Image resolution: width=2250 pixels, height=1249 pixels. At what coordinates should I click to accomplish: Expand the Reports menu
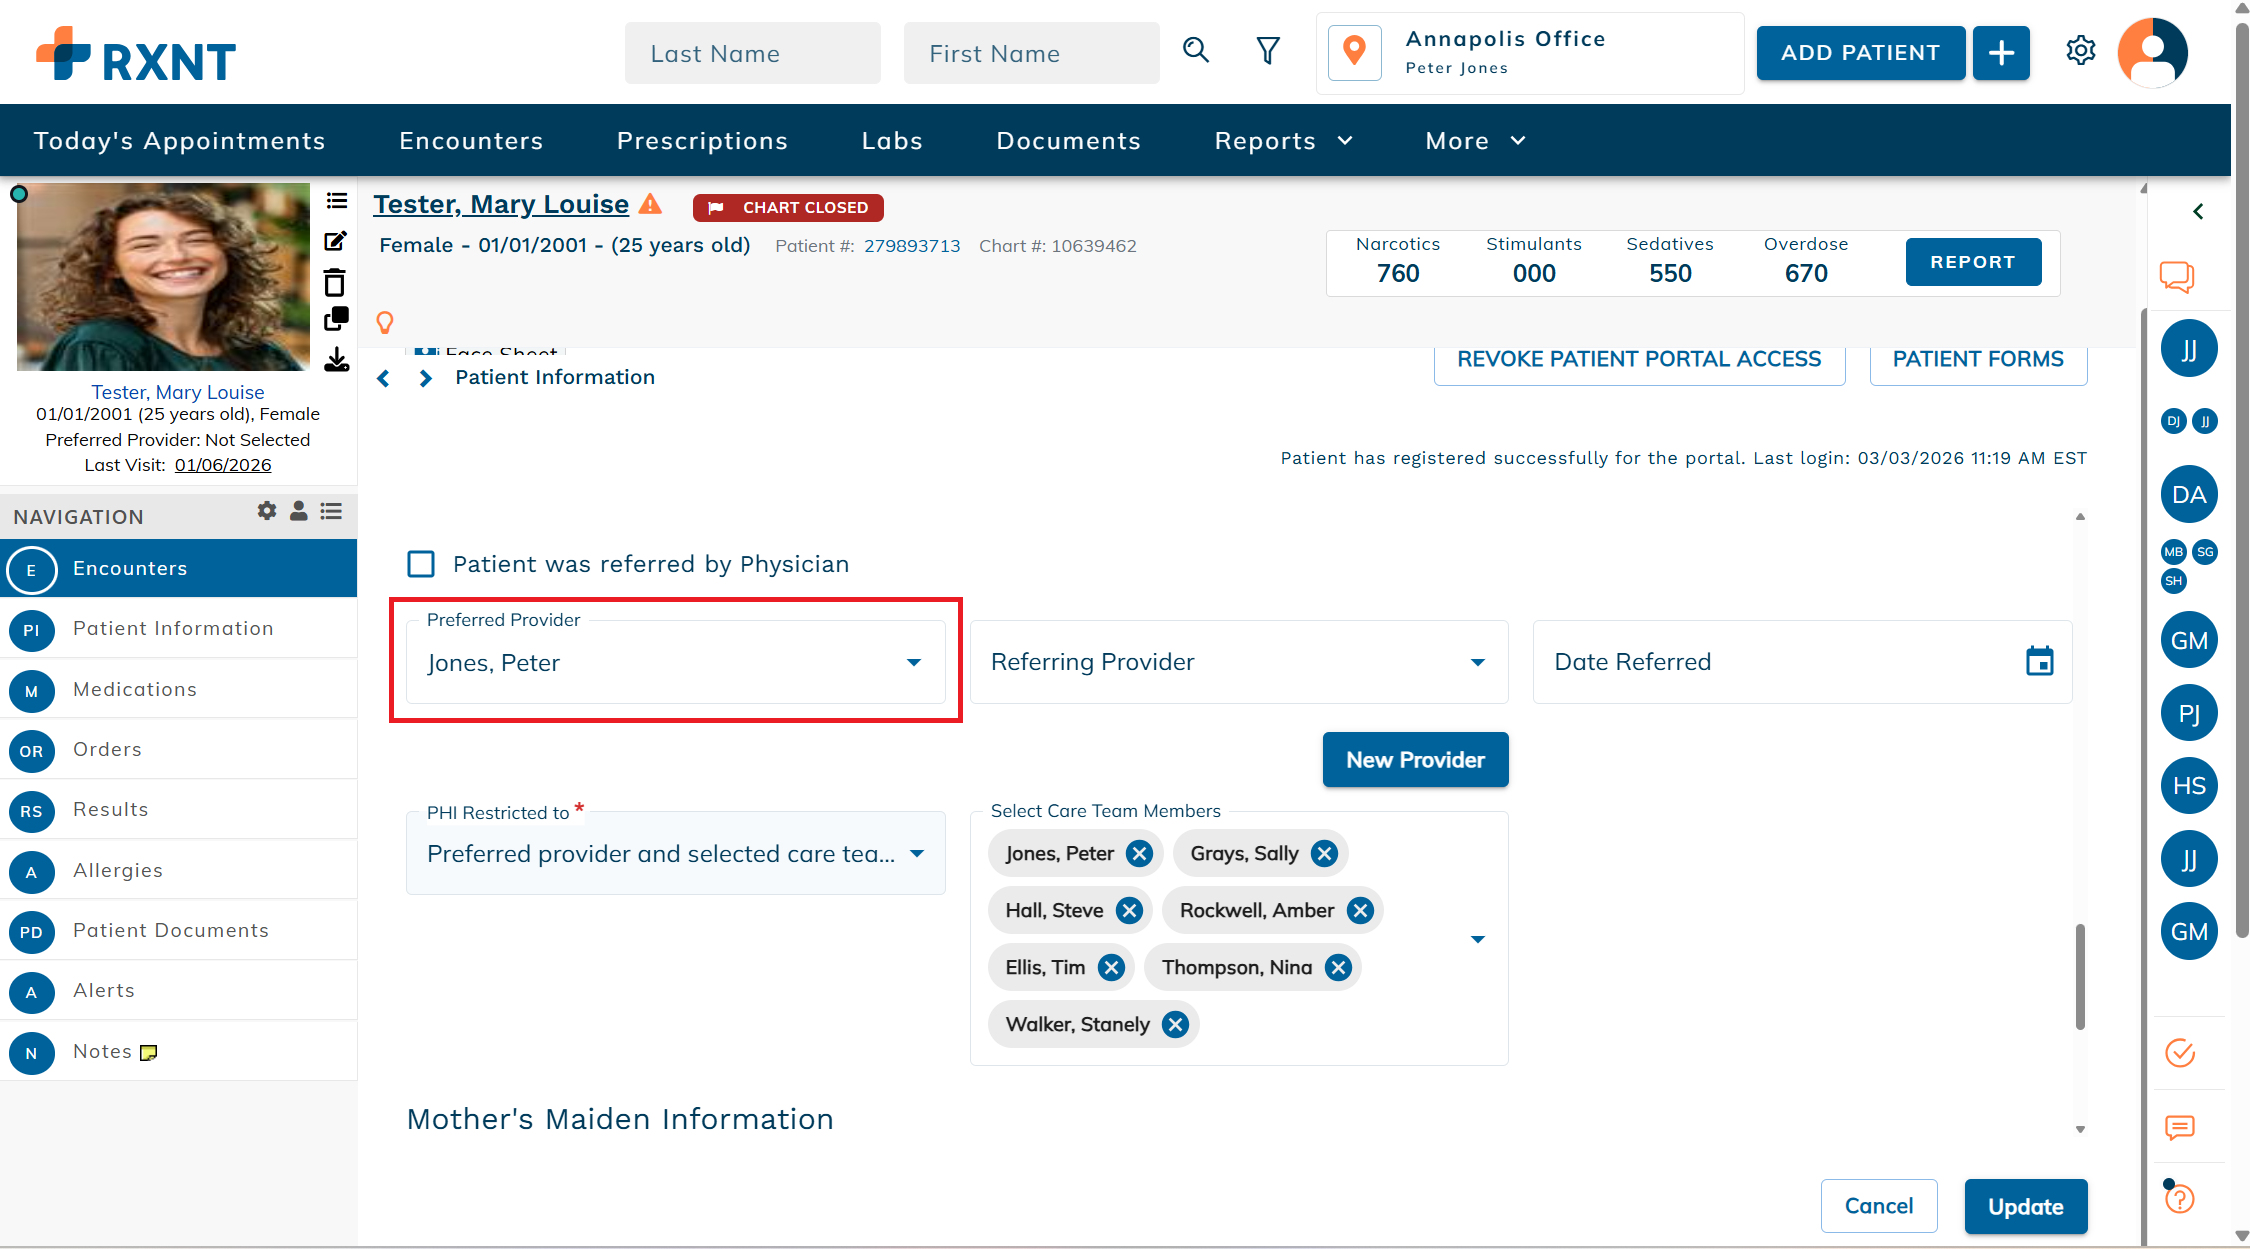1283,141
